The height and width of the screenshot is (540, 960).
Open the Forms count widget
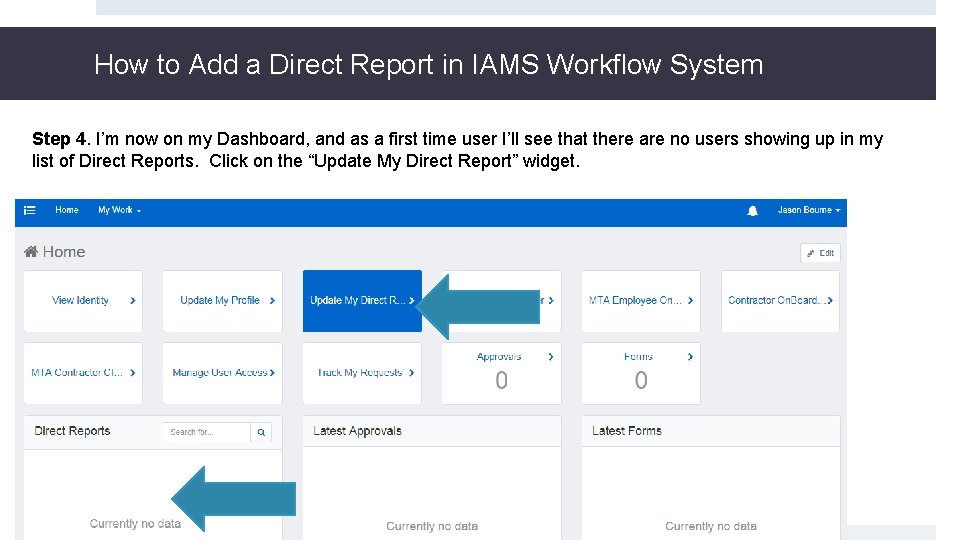tap(641, 373)
